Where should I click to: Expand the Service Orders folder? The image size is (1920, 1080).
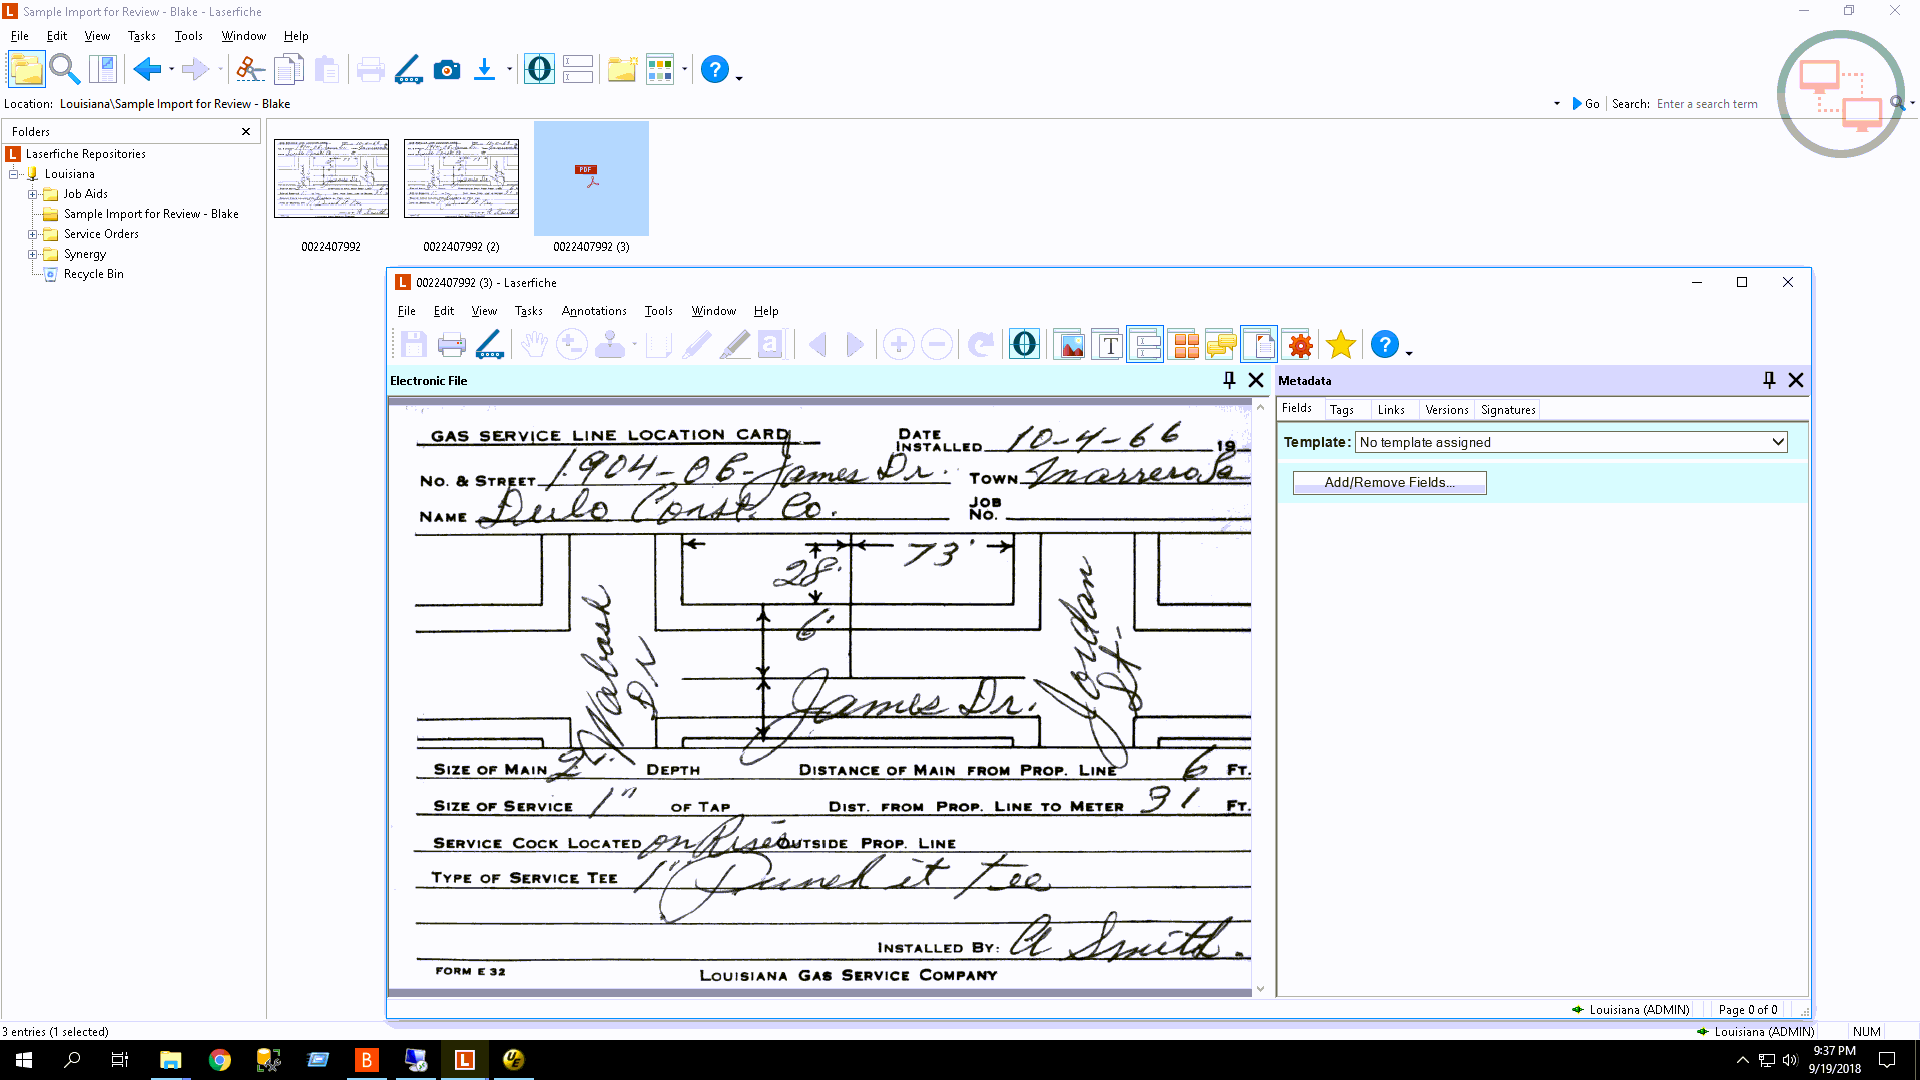tap(33, 234)
